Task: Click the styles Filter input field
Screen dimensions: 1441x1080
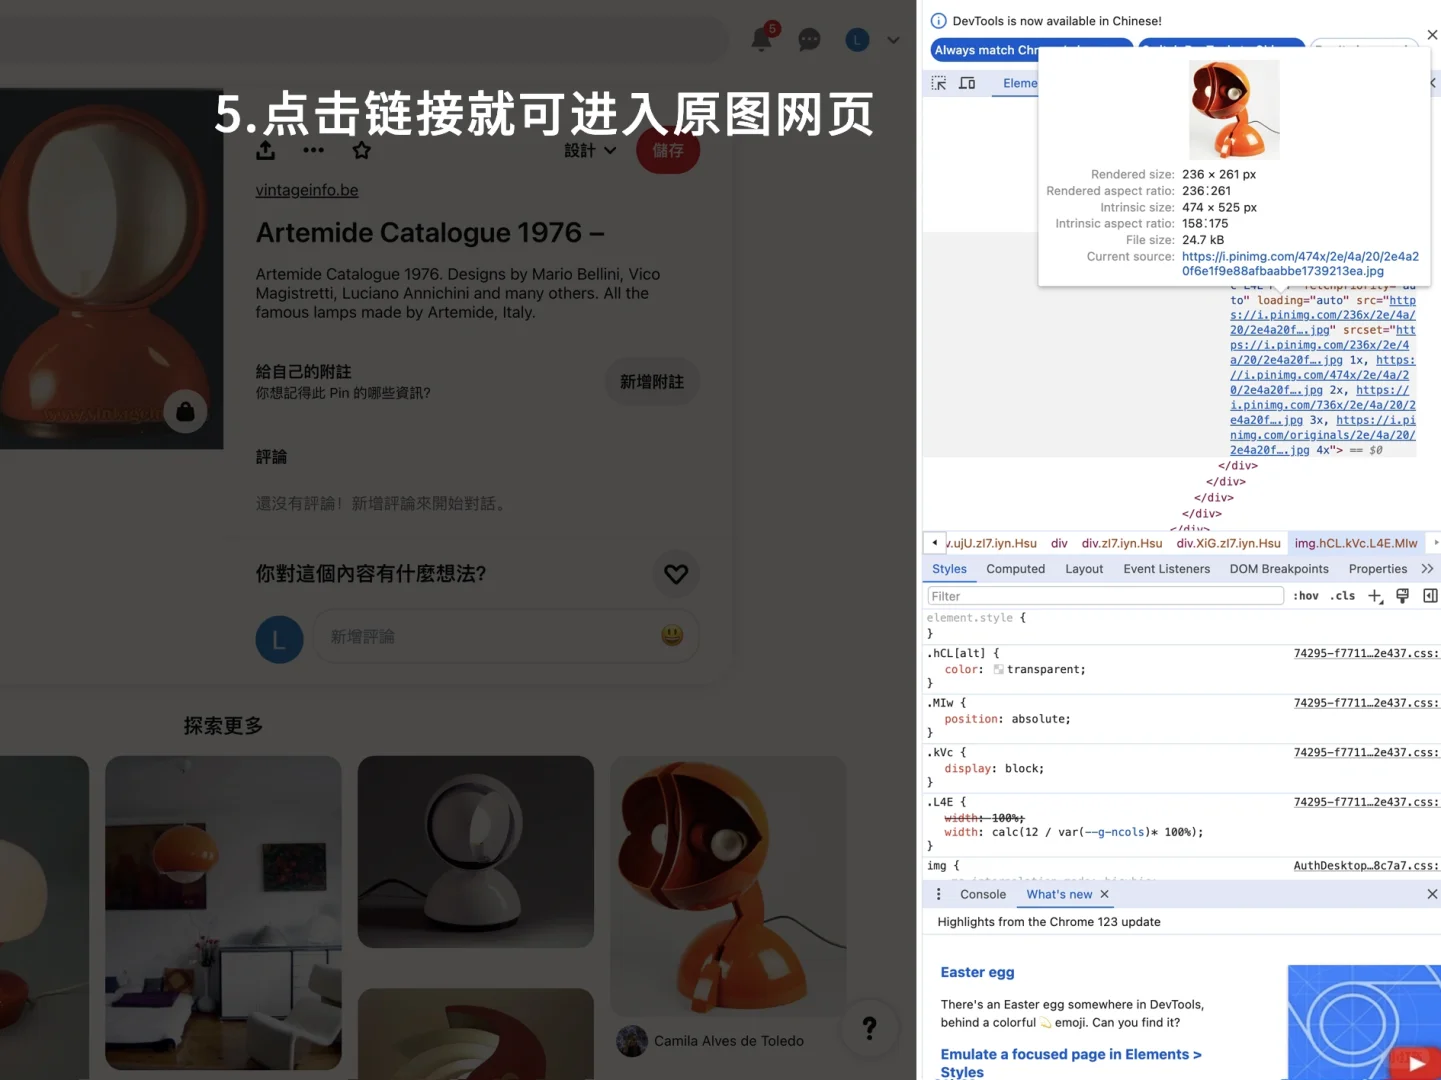Action: click(1100, 595)
